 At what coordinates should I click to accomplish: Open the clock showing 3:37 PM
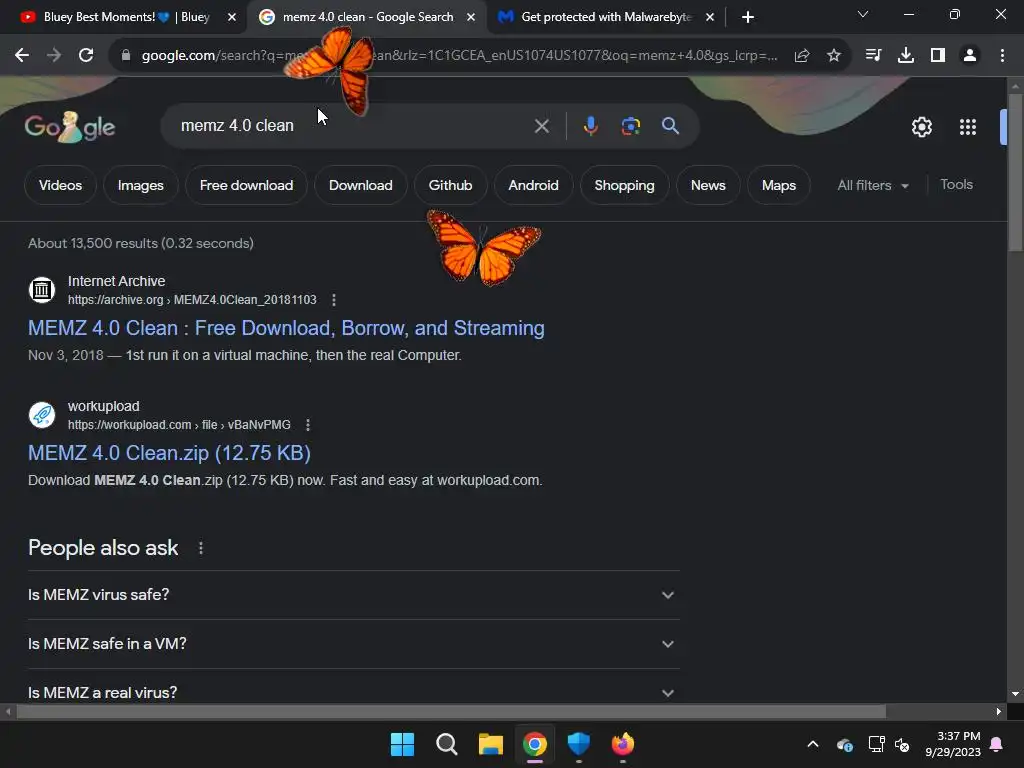(953, 744)
